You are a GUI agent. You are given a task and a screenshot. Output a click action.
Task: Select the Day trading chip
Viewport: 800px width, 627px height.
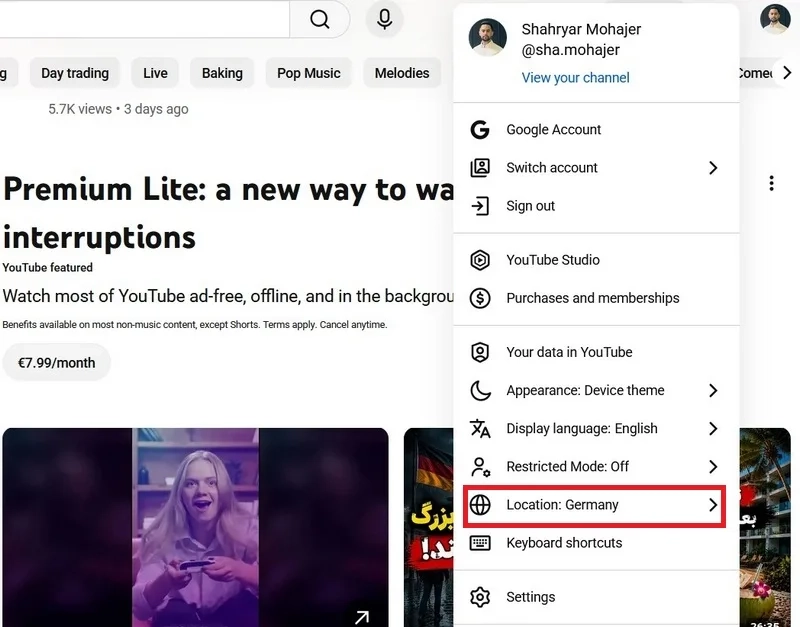click(75, 73)
